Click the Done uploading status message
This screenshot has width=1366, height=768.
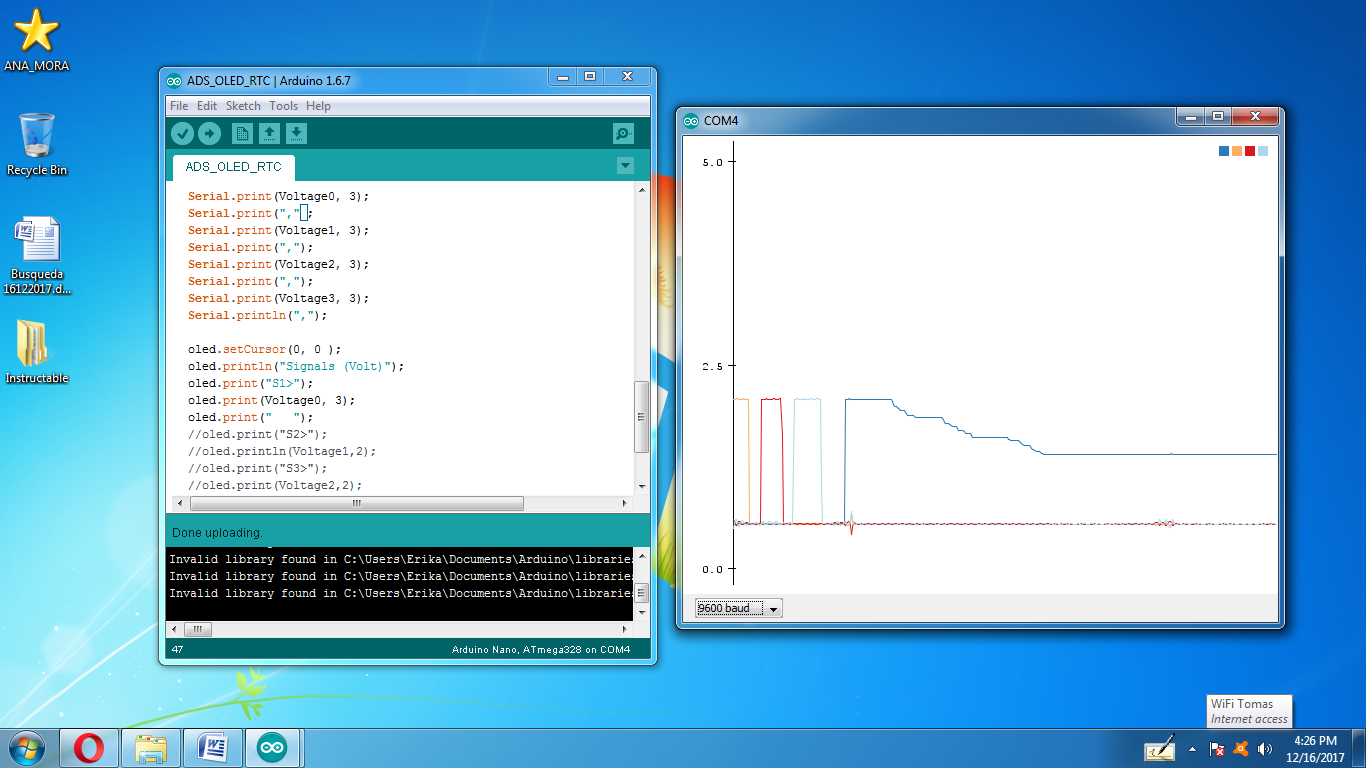point(217,532)
